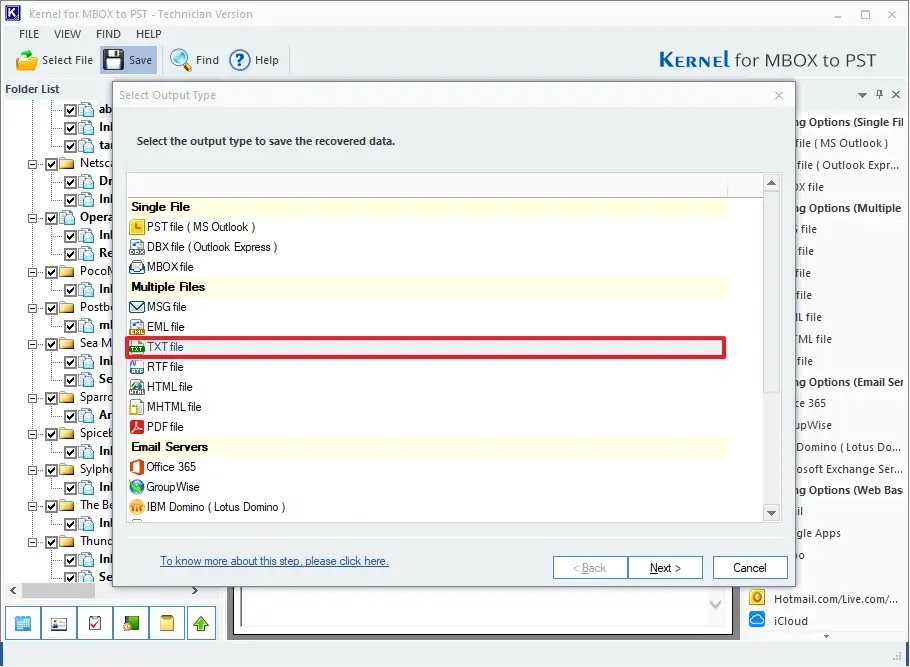Uncheck the Sparro... folder checkbox

coord(52,398)
